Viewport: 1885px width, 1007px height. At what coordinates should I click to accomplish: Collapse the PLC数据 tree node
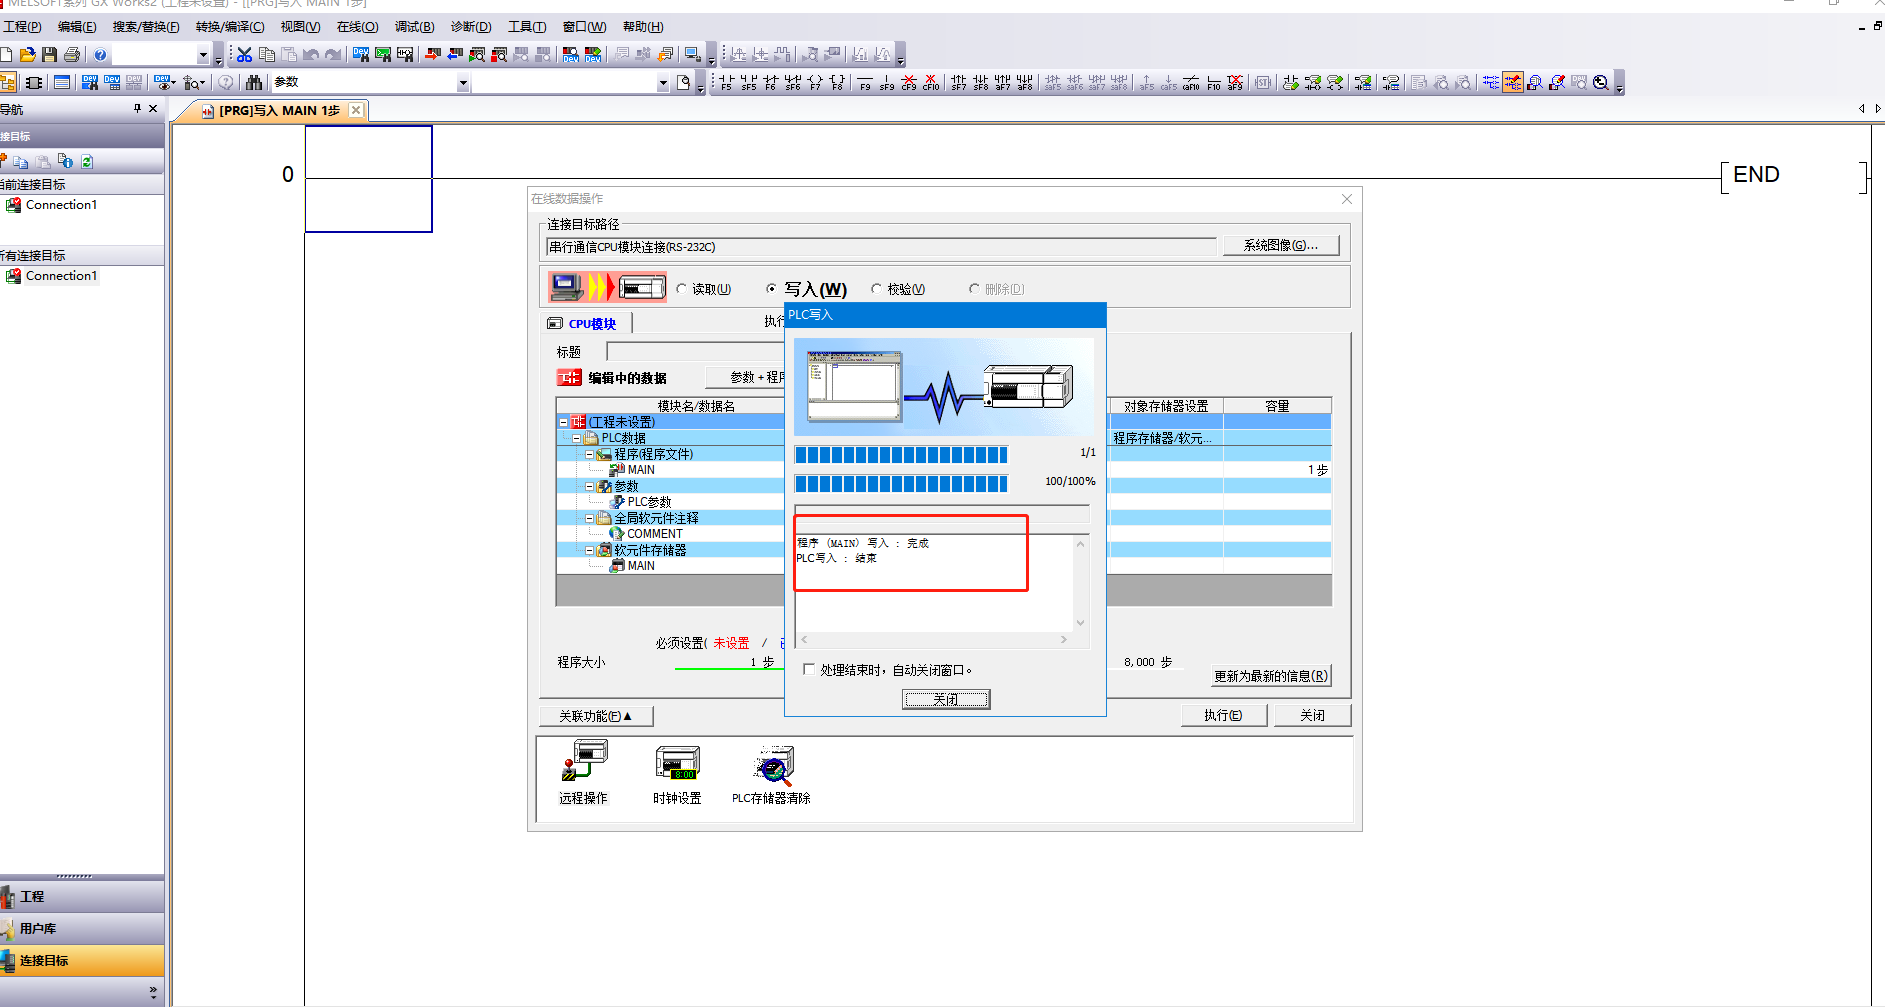click(576, 438)
